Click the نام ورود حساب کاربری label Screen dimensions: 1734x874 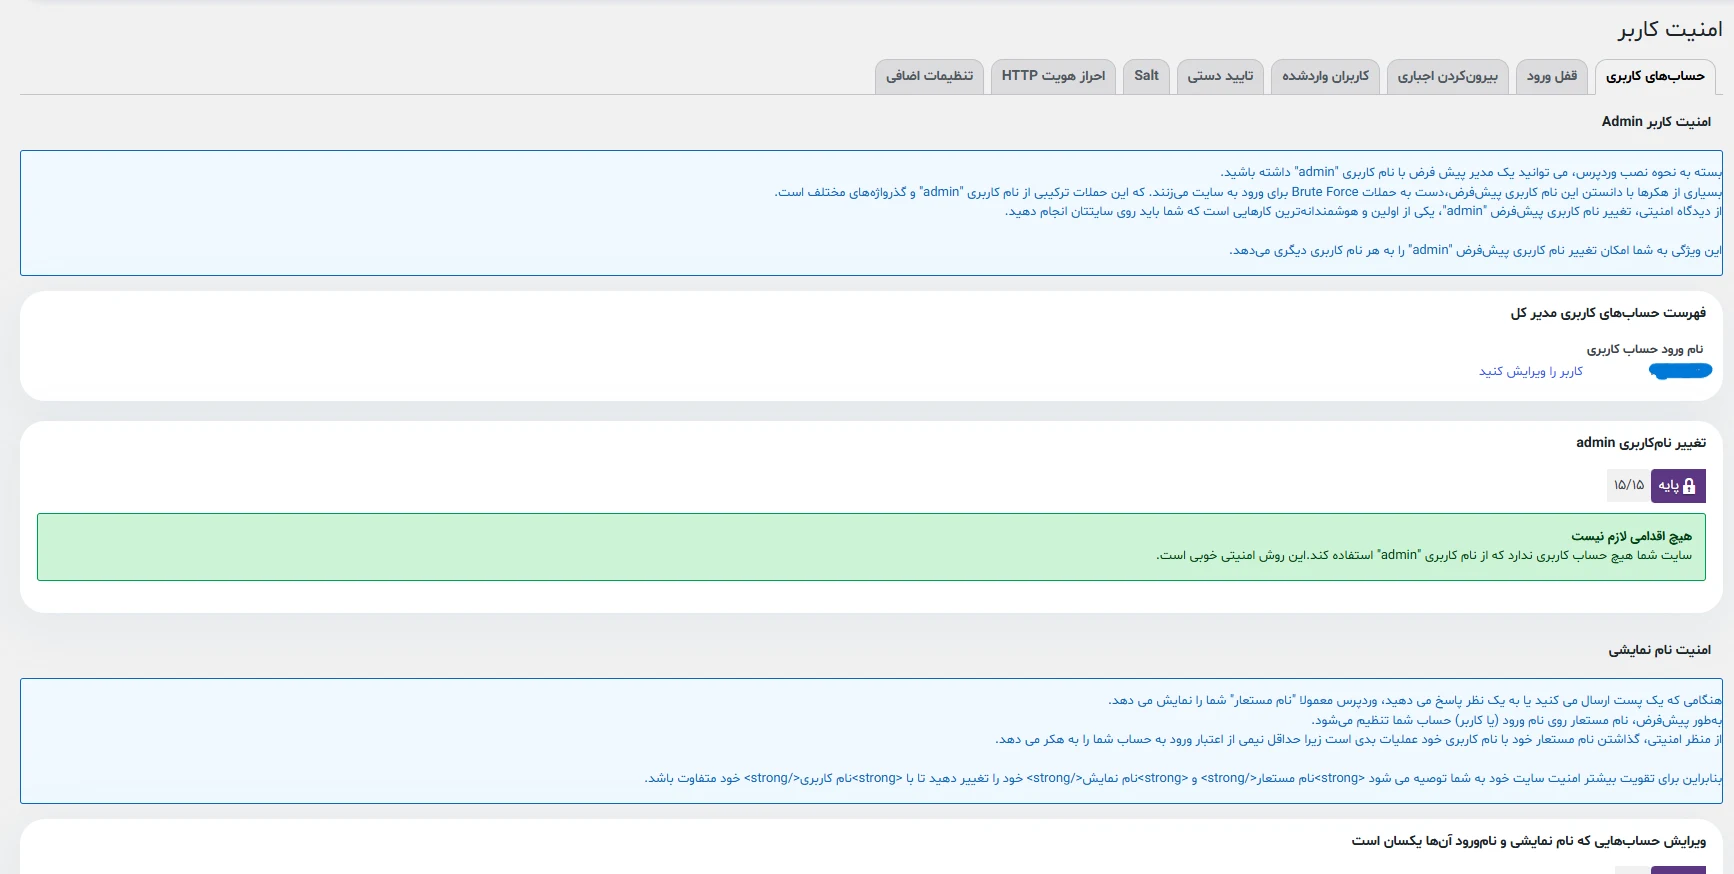pos(1645,349)
